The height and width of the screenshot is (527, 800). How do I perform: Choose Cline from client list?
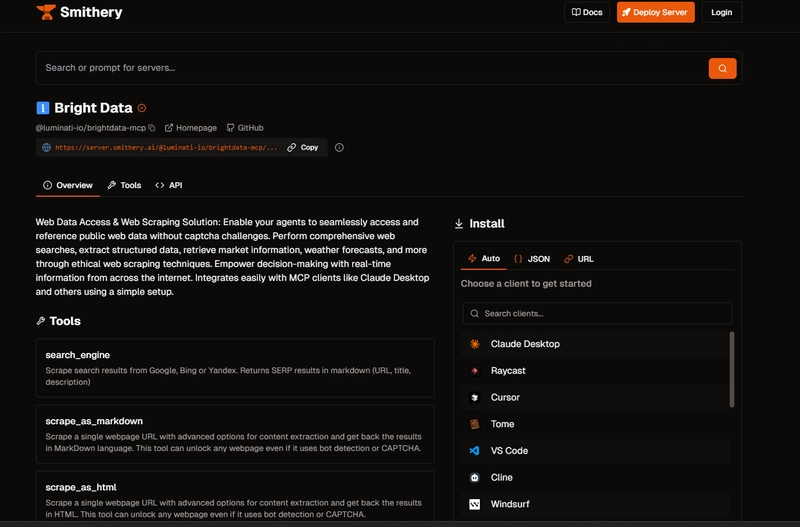[x=595, y=478]
